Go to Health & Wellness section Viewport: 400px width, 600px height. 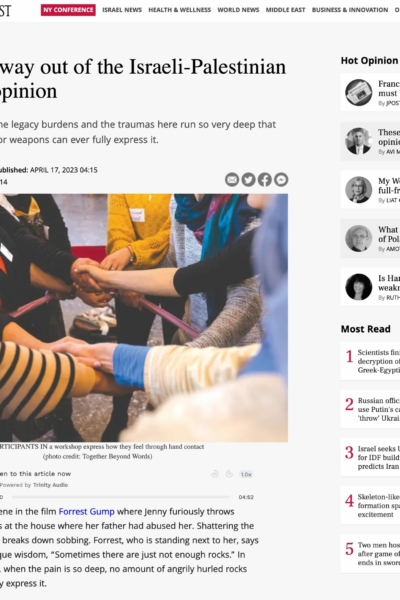pos(180,10)
